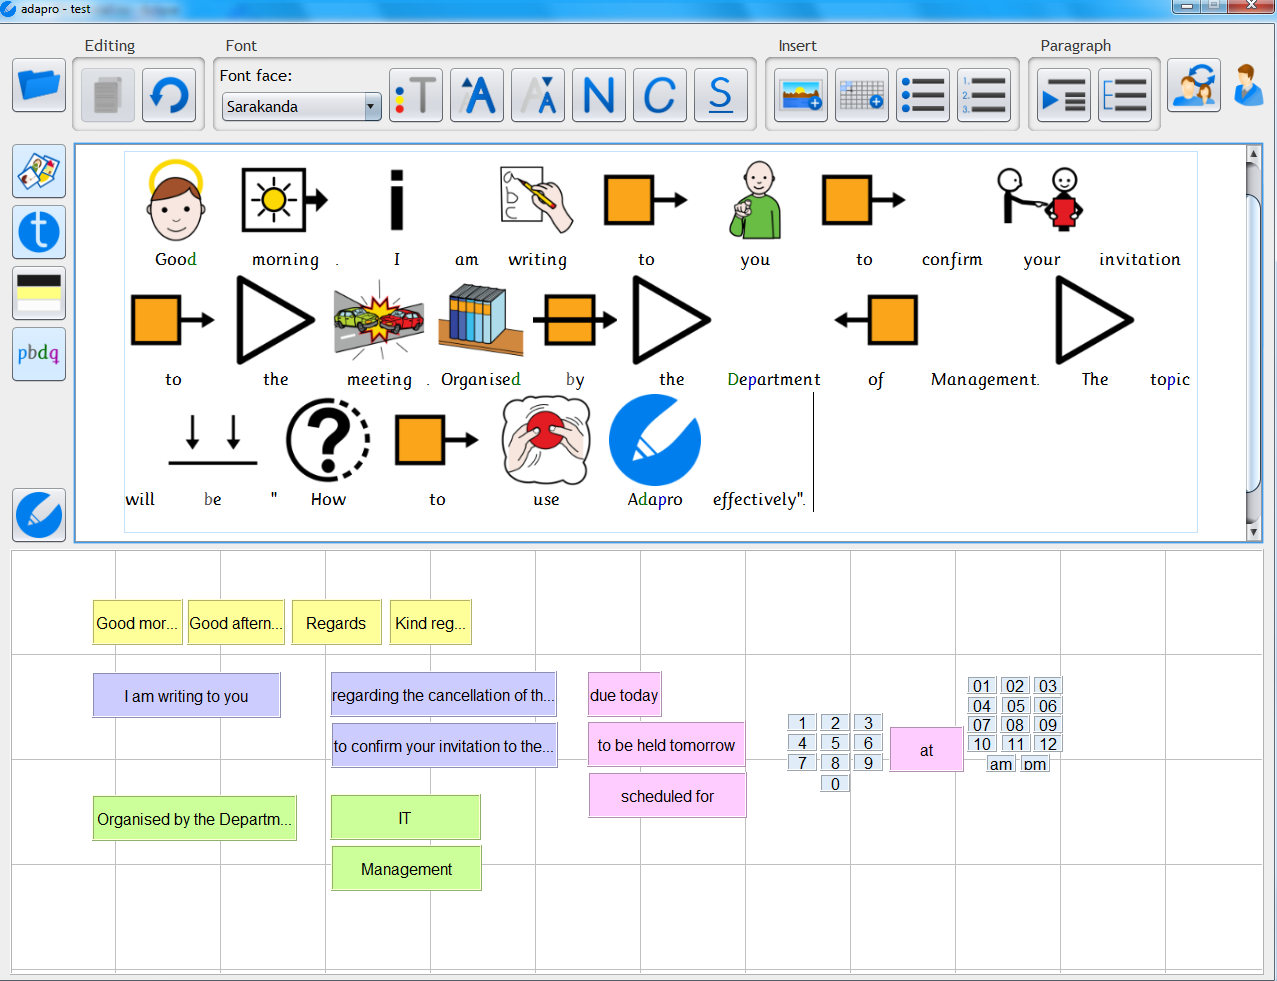The image size is (1277, 981).
Task: Click the to be held tomorrow button
Action: (x=666, y=745)
